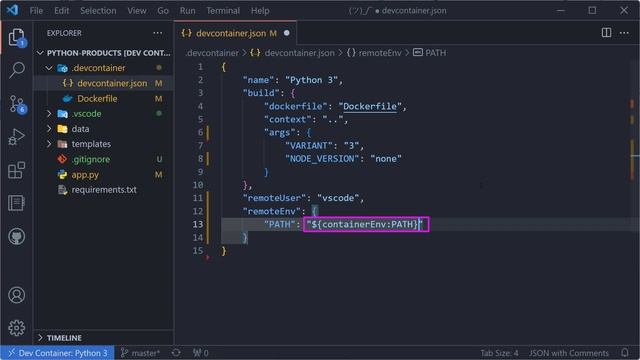The width and height of the screenshot is (640, 360).
Task: Click the ${containerEnv:PATH} value text
Action: click(x=364, y=224)
